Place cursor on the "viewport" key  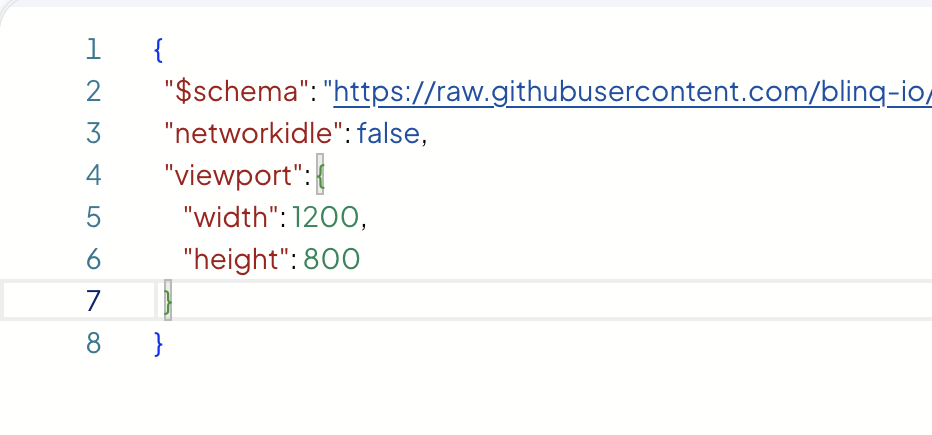pyautogui.click(x=234, y=176)
